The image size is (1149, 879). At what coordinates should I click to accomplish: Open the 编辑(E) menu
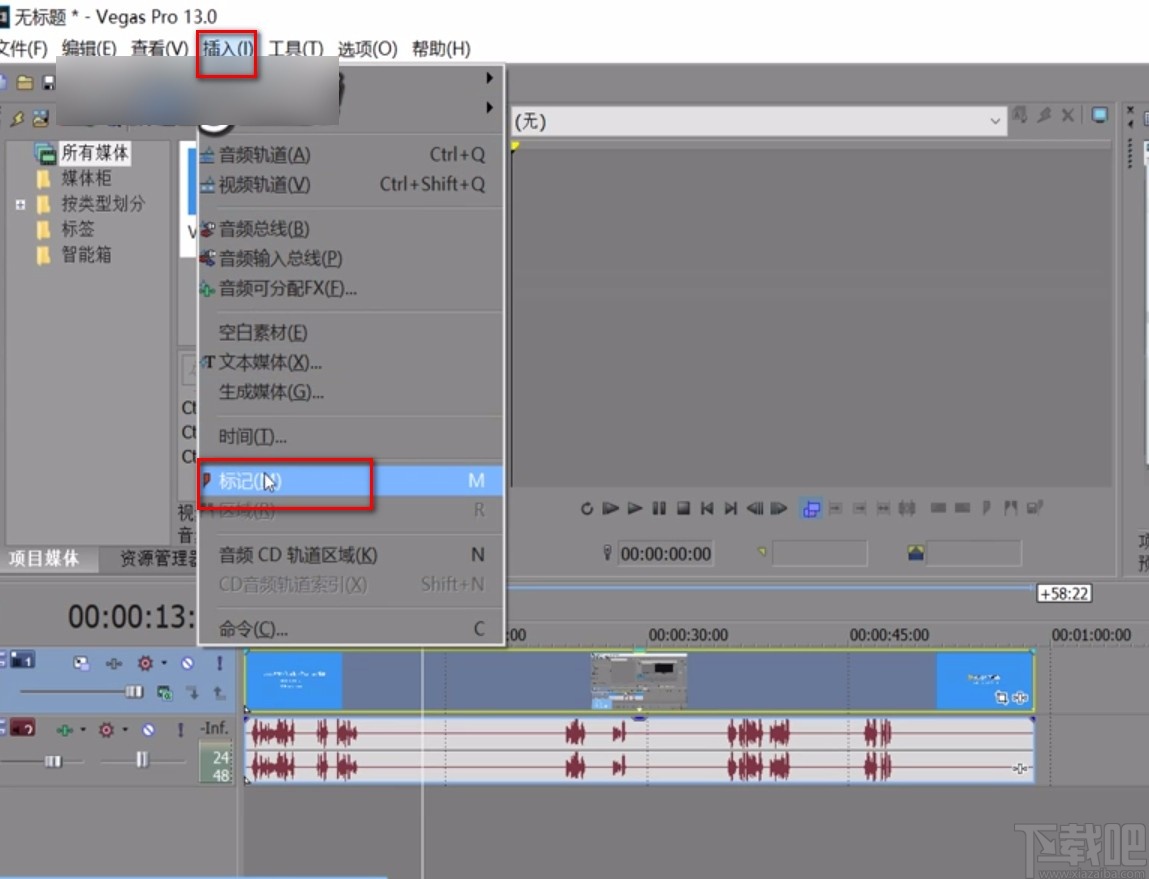point(89,49)
